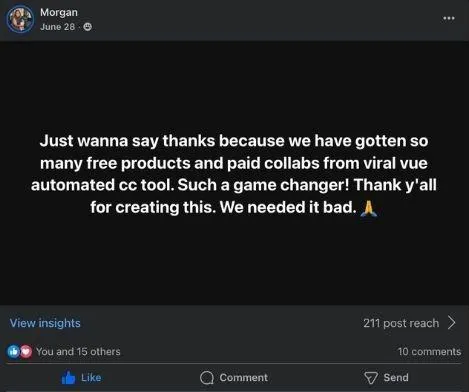Click the praying hands emoji in post
469x392 pixels.
(x=369, y=208)
